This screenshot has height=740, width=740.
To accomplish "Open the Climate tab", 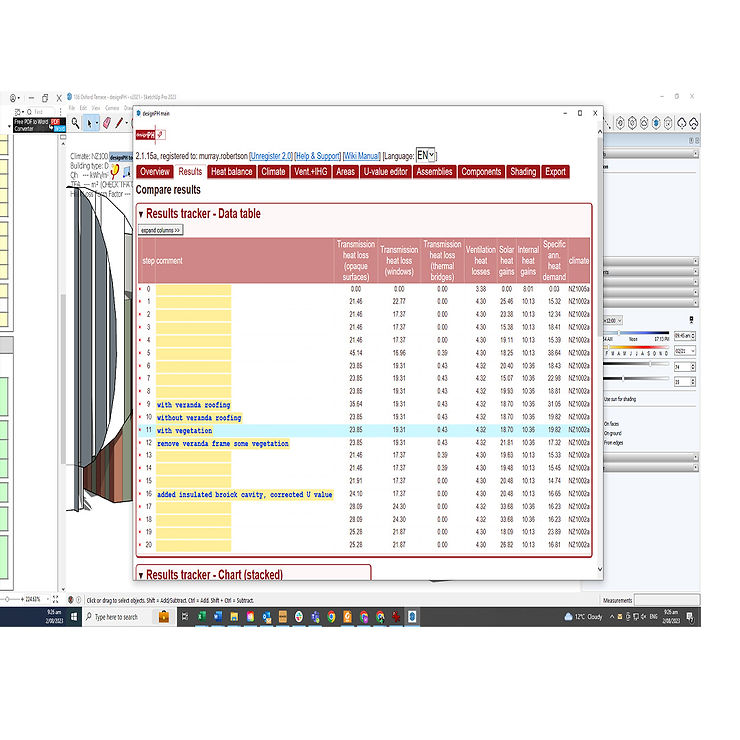I will tap(273, 172).
